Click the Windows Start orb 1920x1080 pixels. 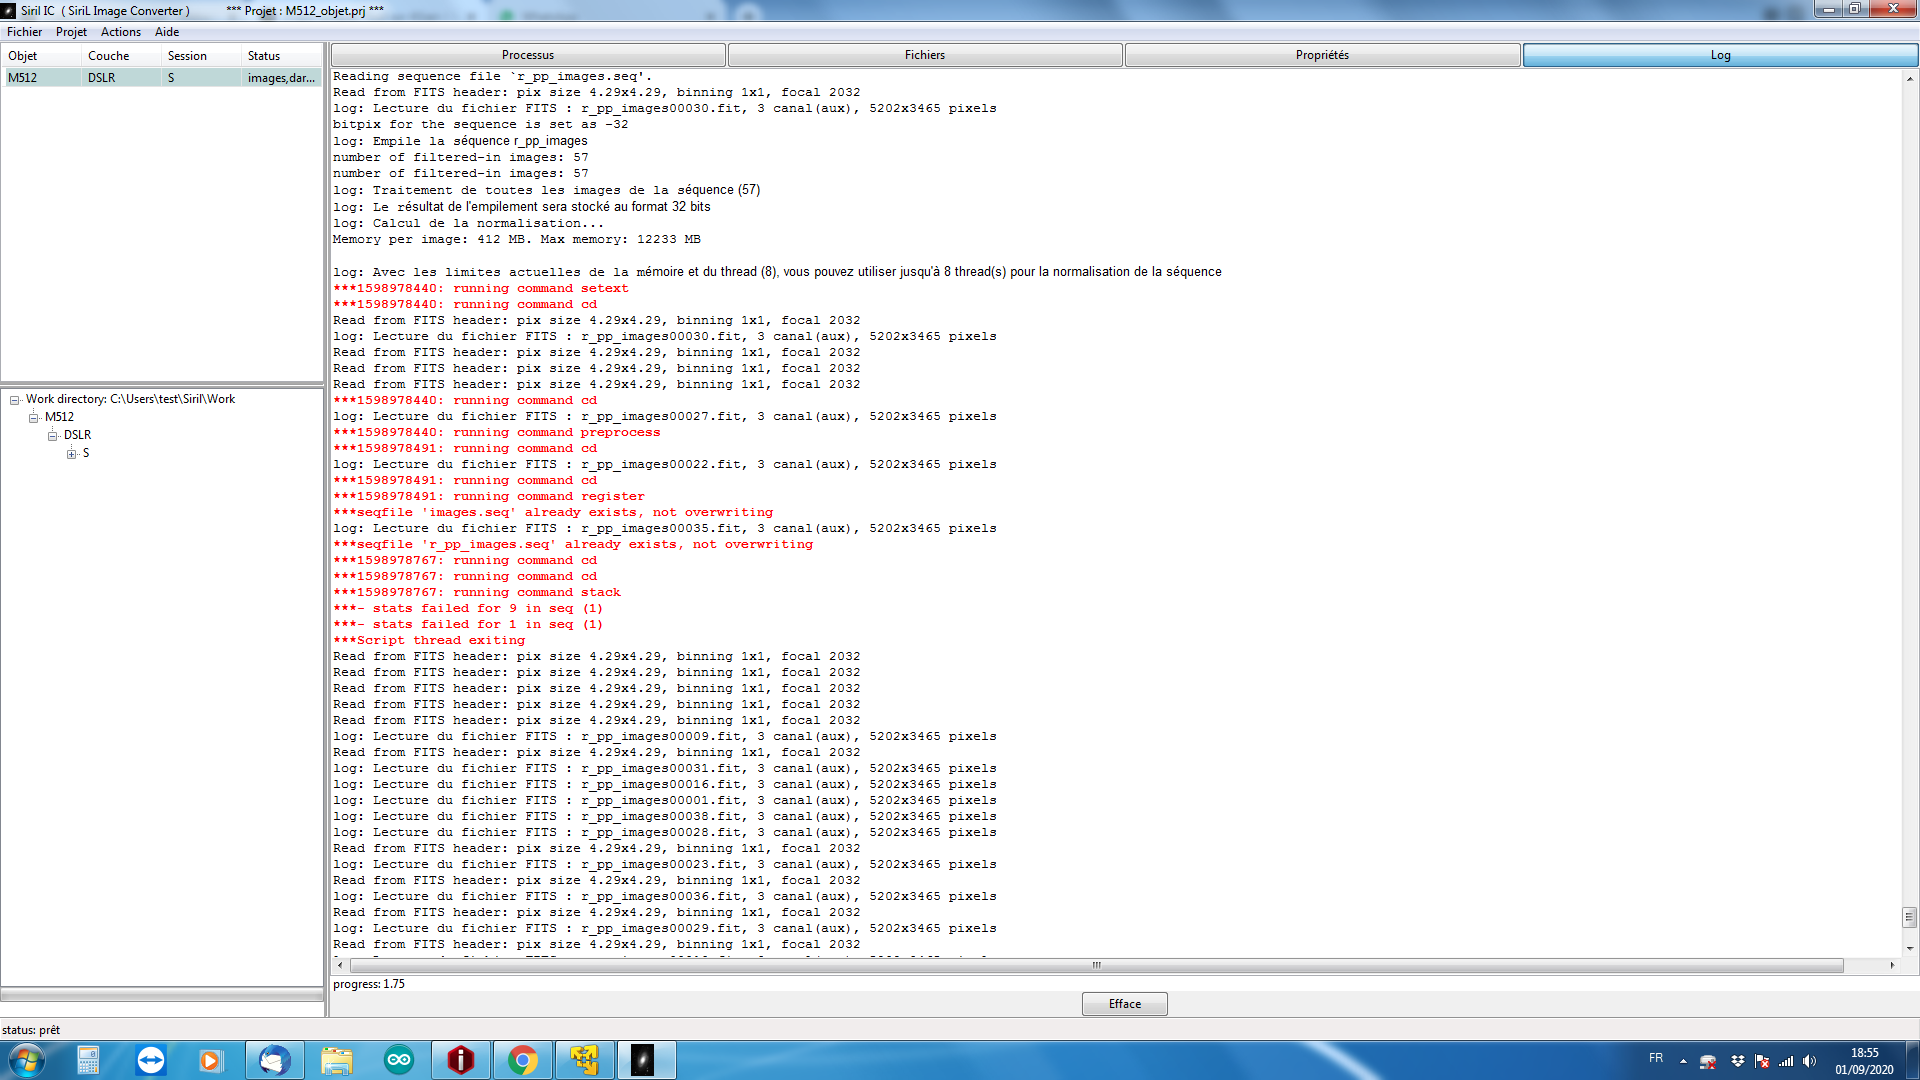(27, 1060)
